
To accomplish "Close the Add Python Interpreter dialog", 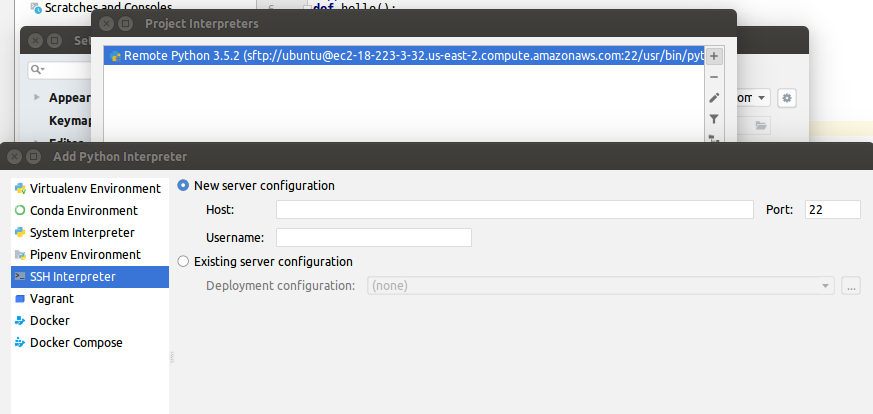I will coord(14,157).
